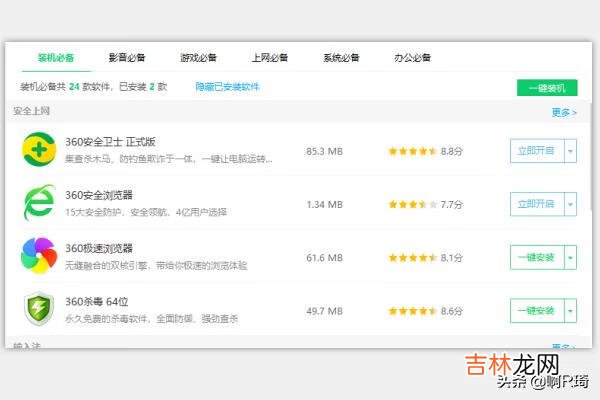This screenshot has width=600, height=400.
Task: Click the 360安全浏览器 app icon
Action: pos(39,202)
